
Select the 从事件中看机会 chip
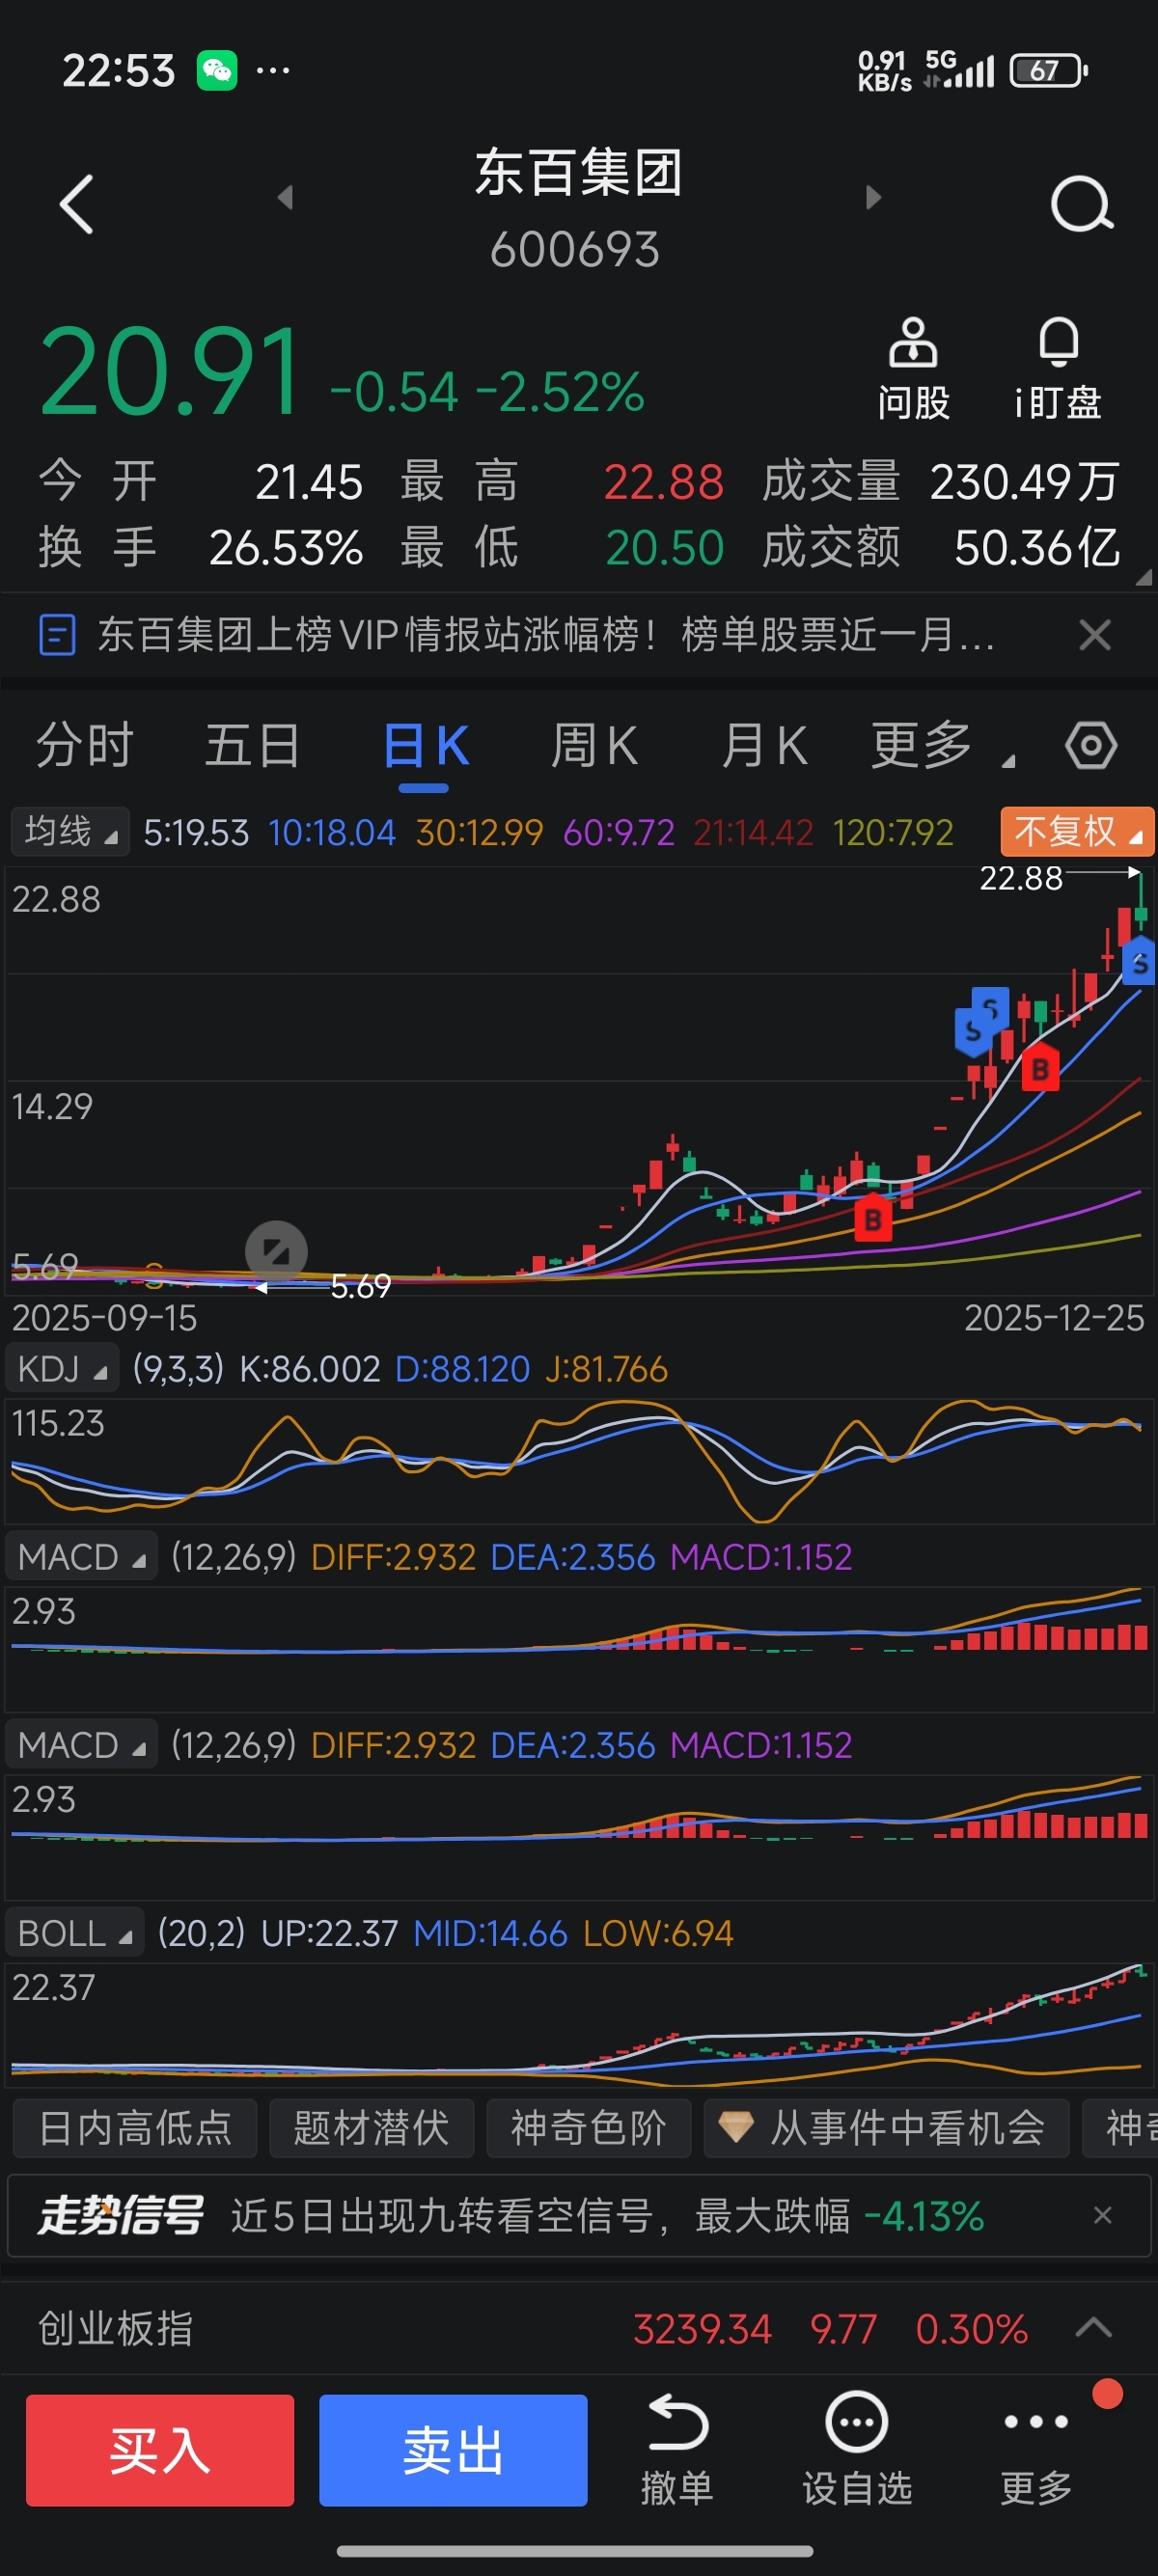886,2128
